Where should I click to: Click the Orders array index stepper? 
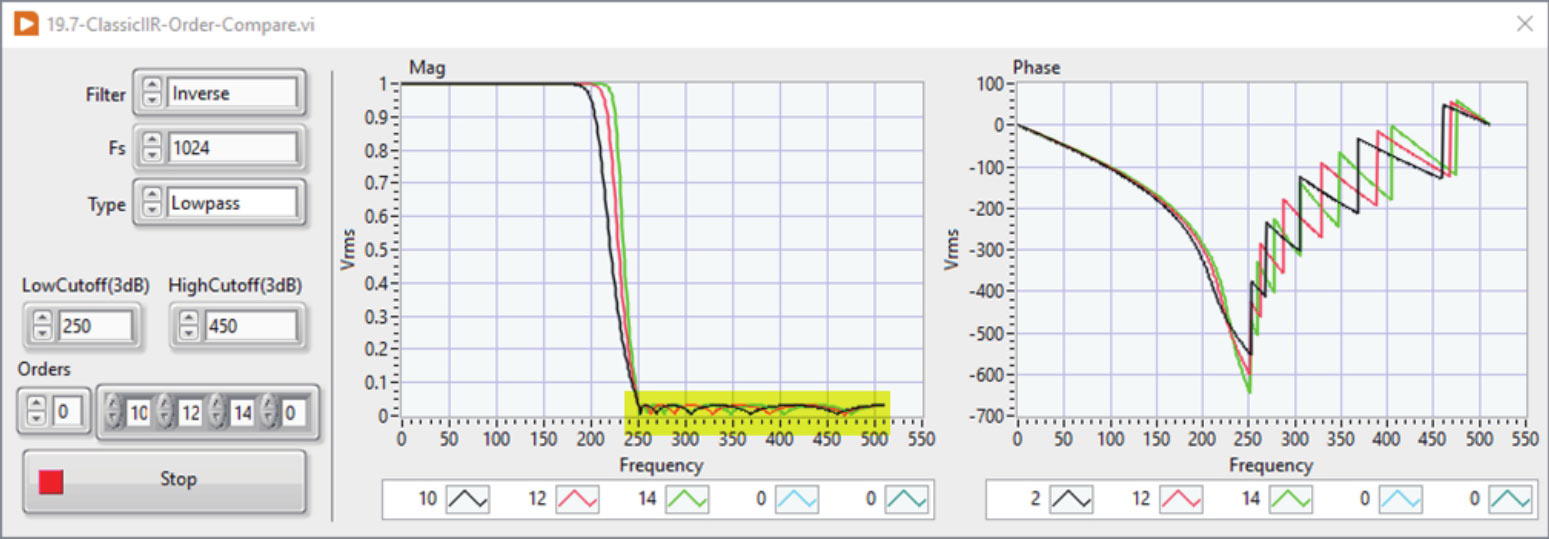pyautogui.click(x=37, y=411)
